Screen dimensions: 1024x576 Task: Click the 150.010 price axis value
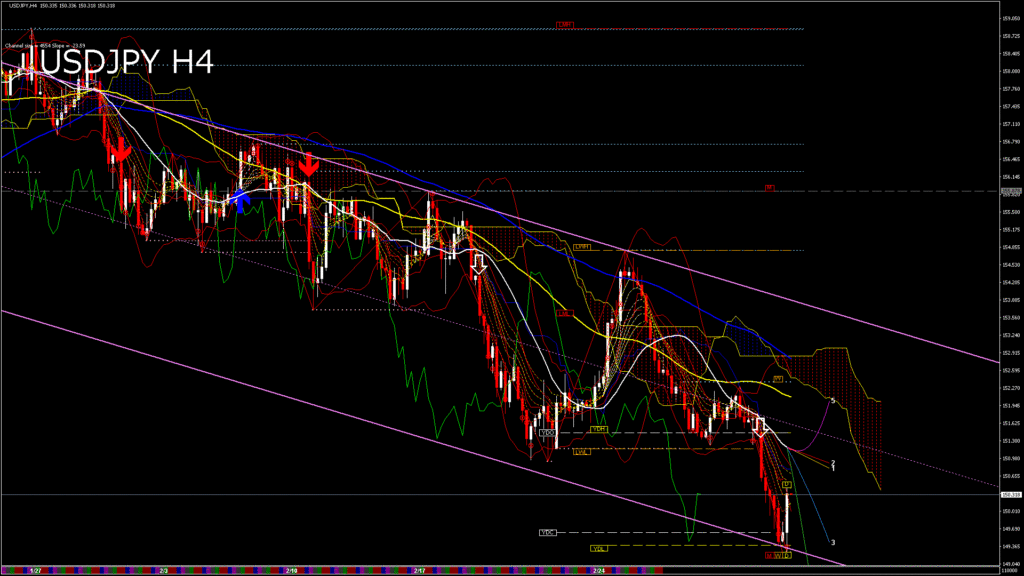(x=1011, y=511)
